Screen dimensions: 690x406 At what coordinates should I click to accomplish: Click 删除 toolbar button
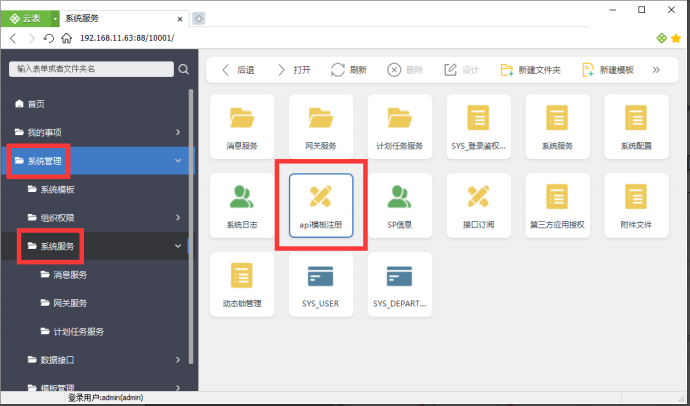click(x=405, y=70)
